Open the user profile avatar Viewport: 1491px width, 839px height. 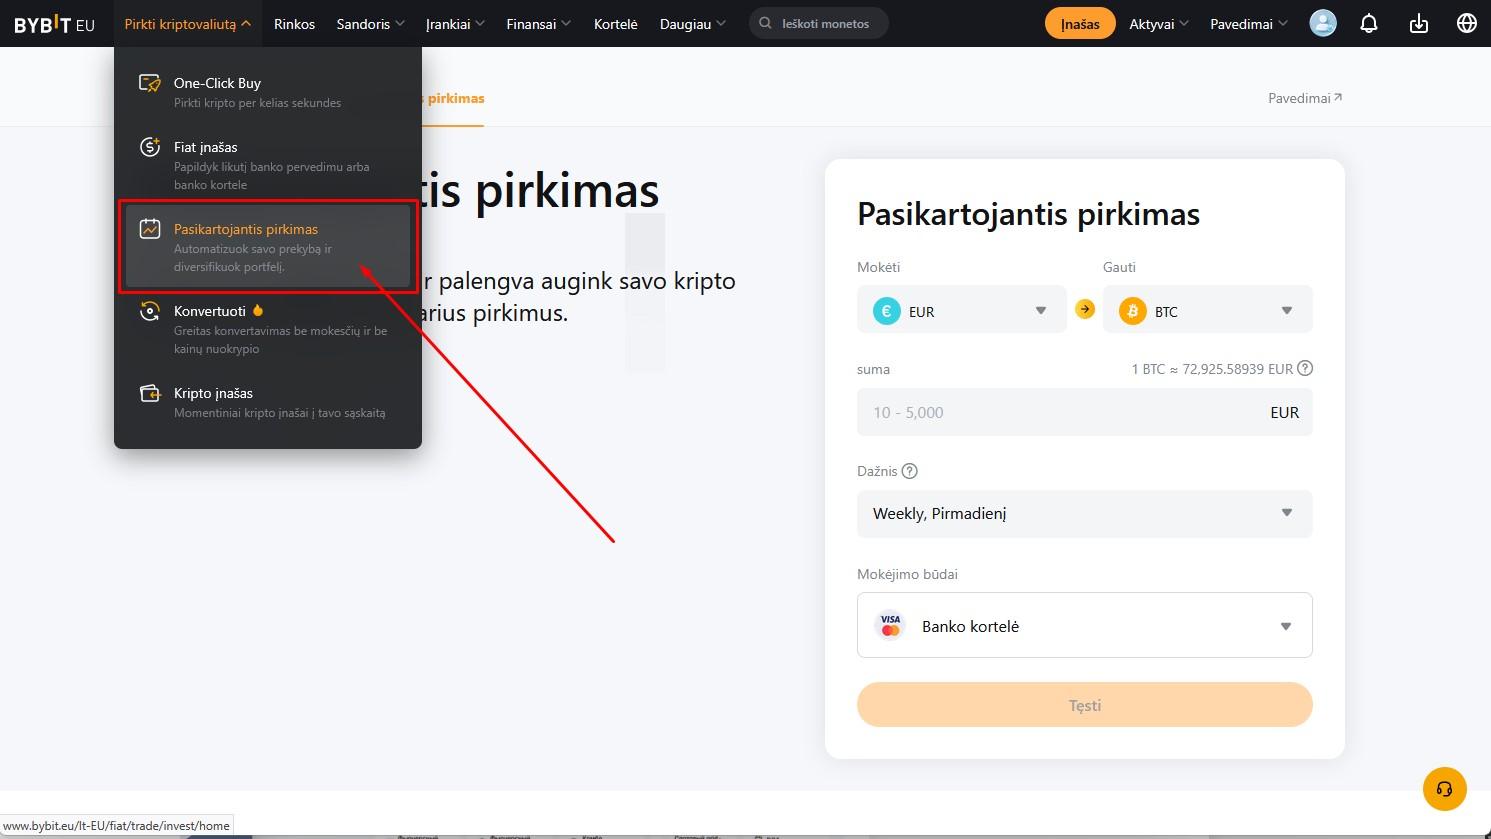pyautogui.click(x=1323, y=23)
